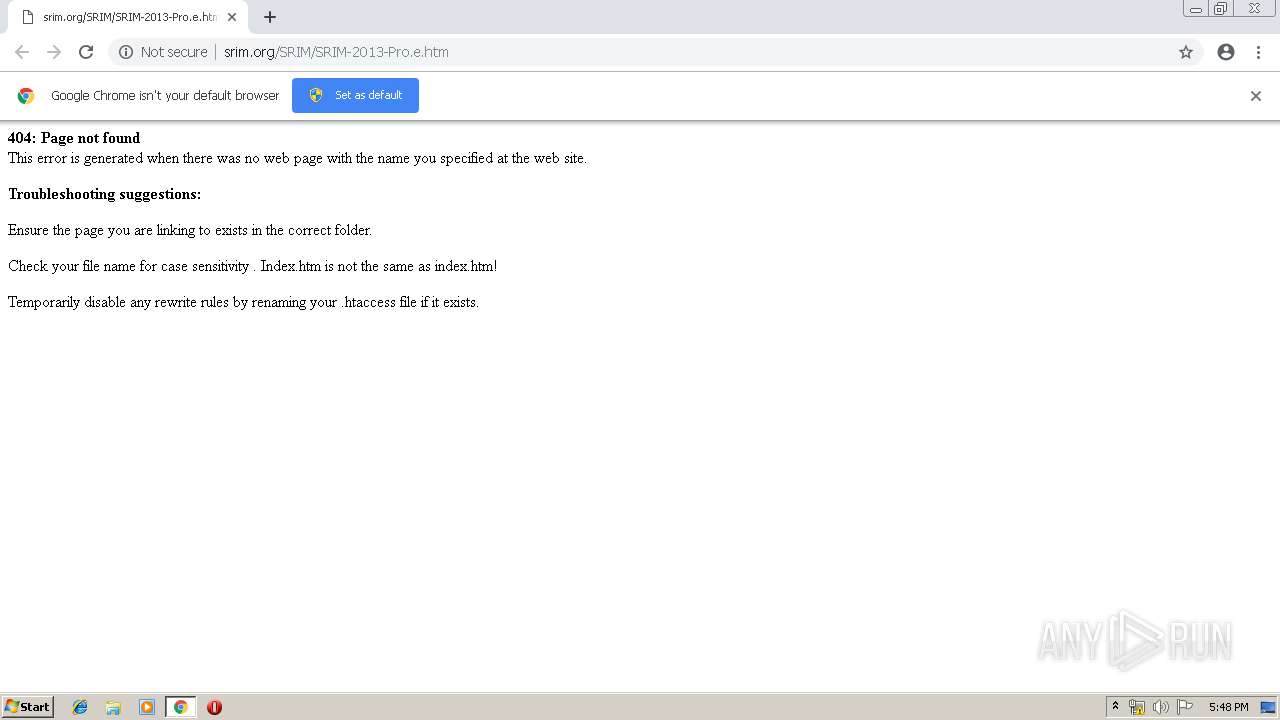The image size is (1280, 720).
Task: Dismiss the default browser notification bar
Action: point(1256,96)
